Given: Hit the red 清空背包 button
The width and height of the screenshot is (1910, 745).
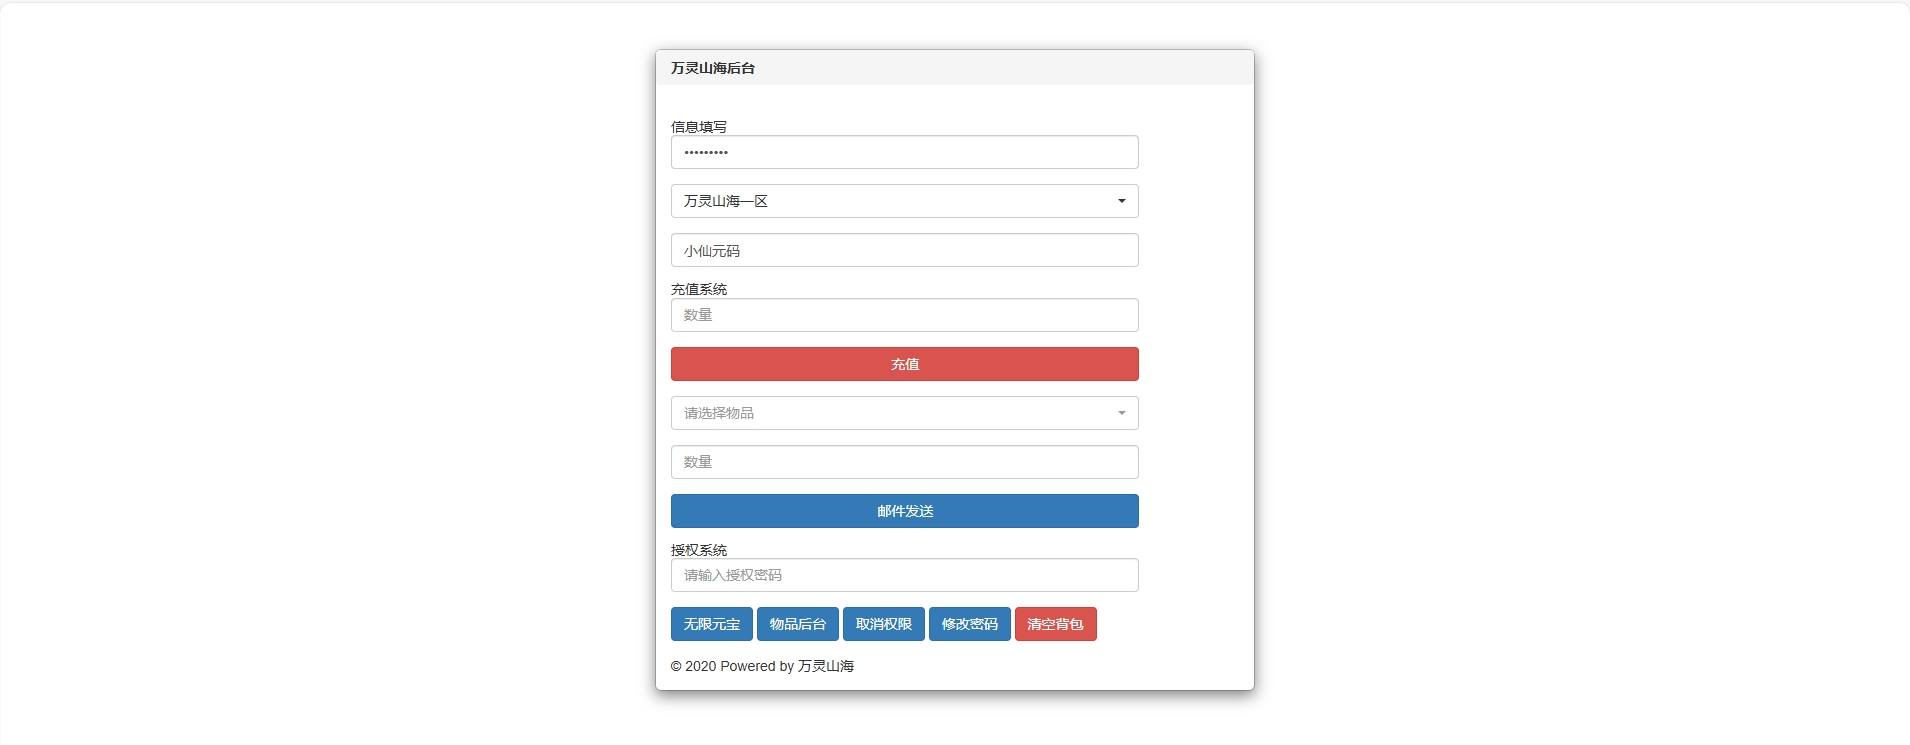Looking at the screenshot, I should pyautogui.click(x=1055, y=624).
